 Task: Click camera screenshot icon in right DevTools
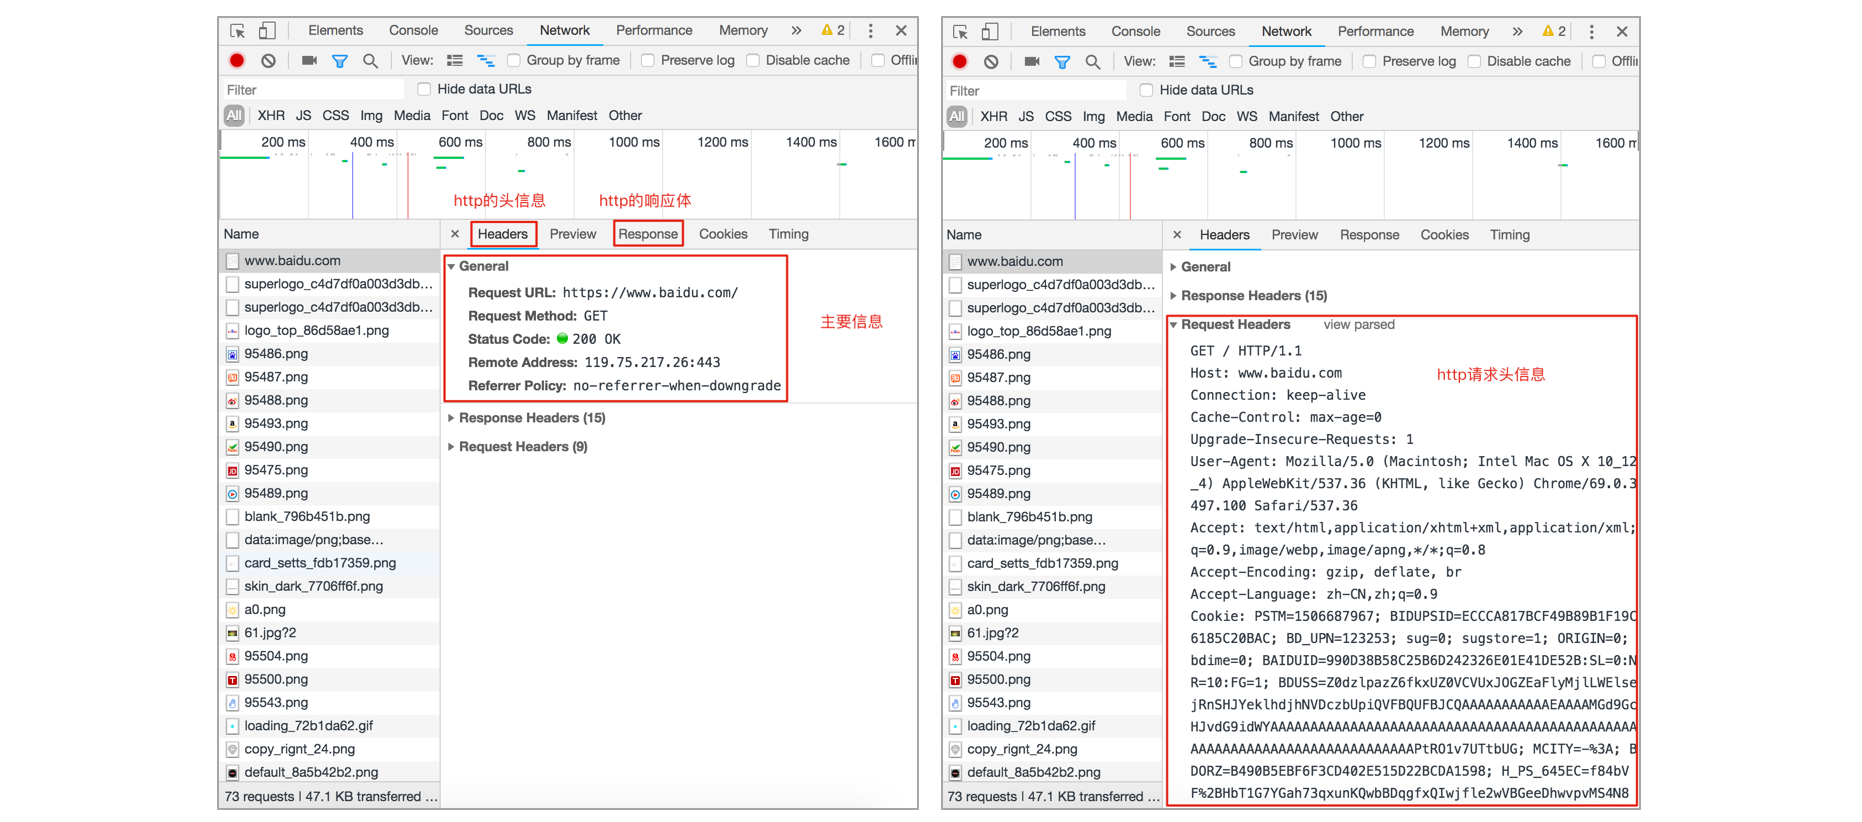[1032, 62]
